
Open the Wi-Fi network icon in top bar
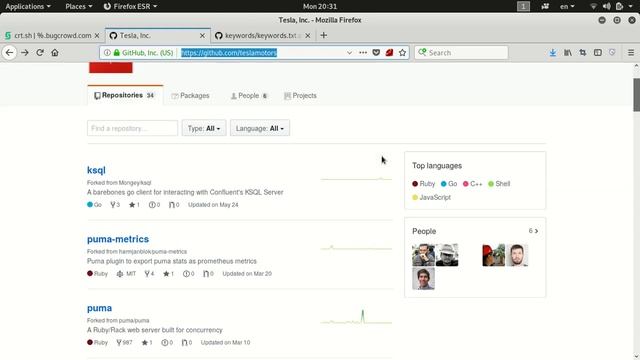pyautogui.click(x=594, y=6)
